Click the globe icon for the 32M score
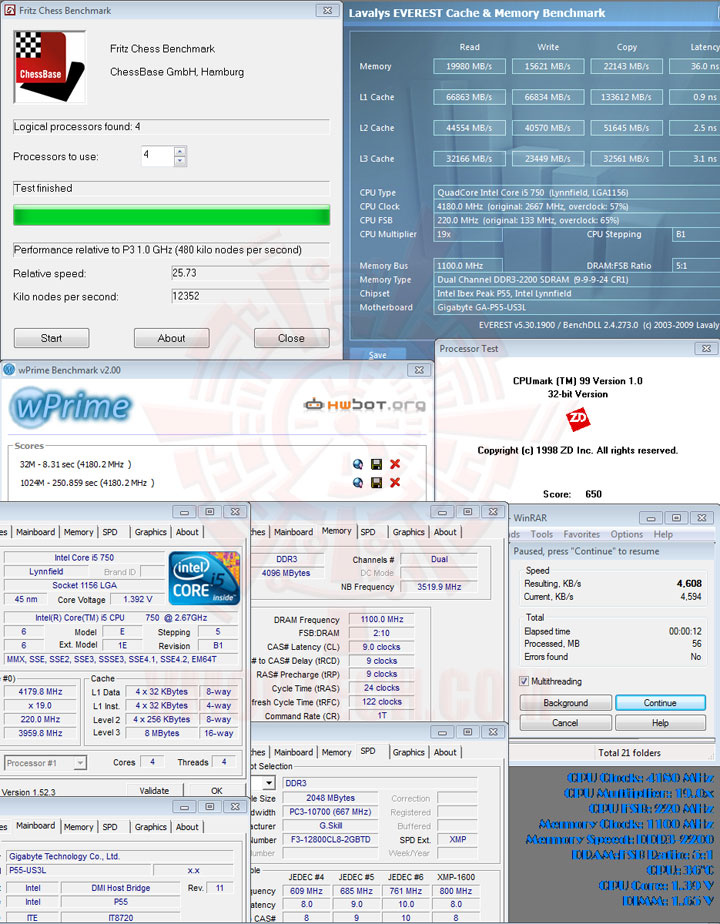The image size is (720, 924). pos(358,464)
